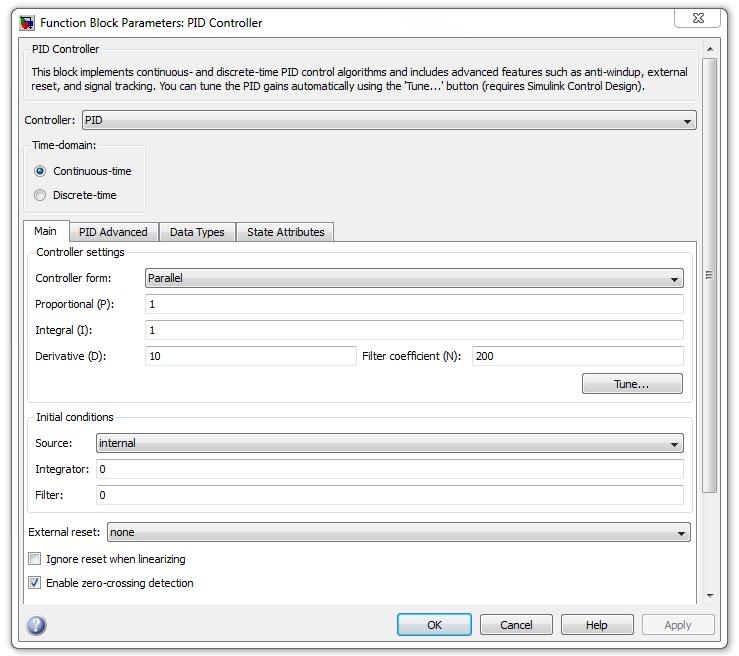The height and width of the screenshot is (656, 739).
Task: Click the Apply button
Action: (x=678, y=625)
